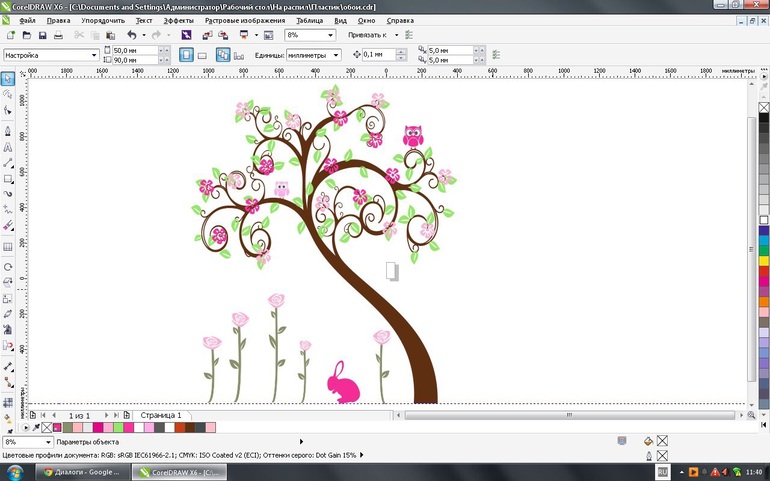
Task: Select the Text tool in toolbox
Action: pyautogui.click(x=8, y=145)
